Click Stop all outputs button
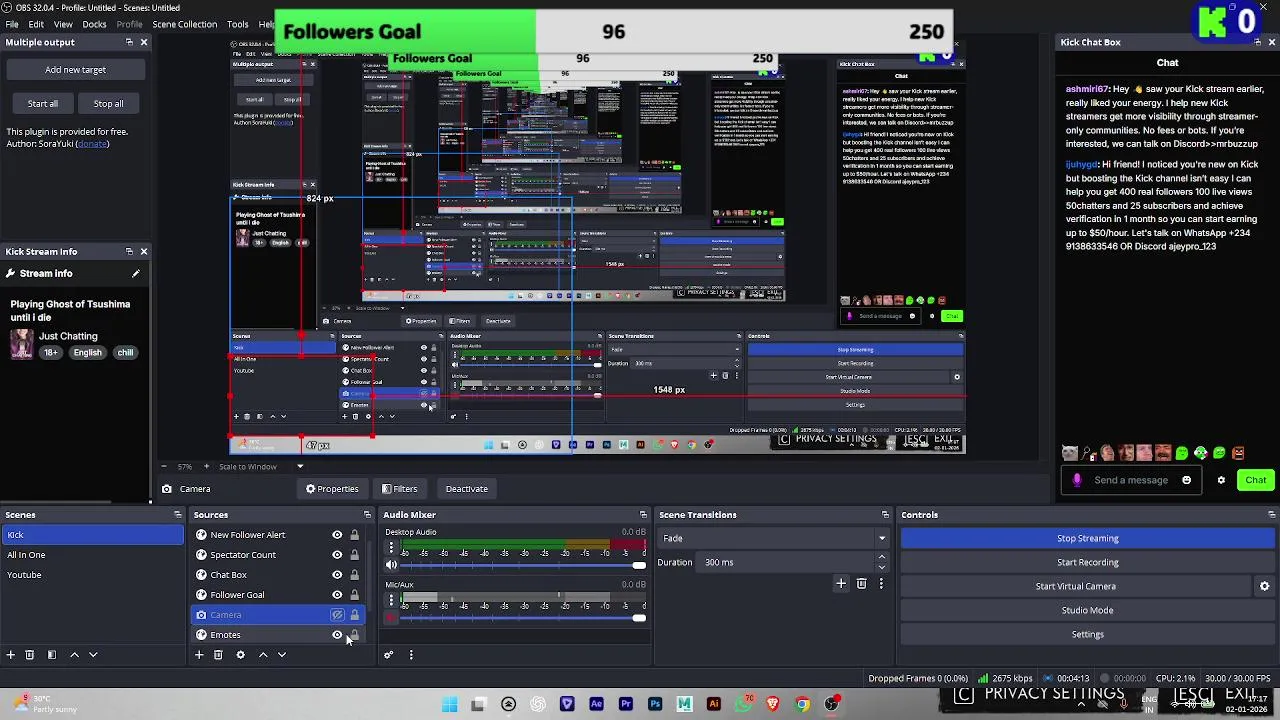The width and height of the screenshot is (1280, 720). pyautogui.click(x=109, y=104)
